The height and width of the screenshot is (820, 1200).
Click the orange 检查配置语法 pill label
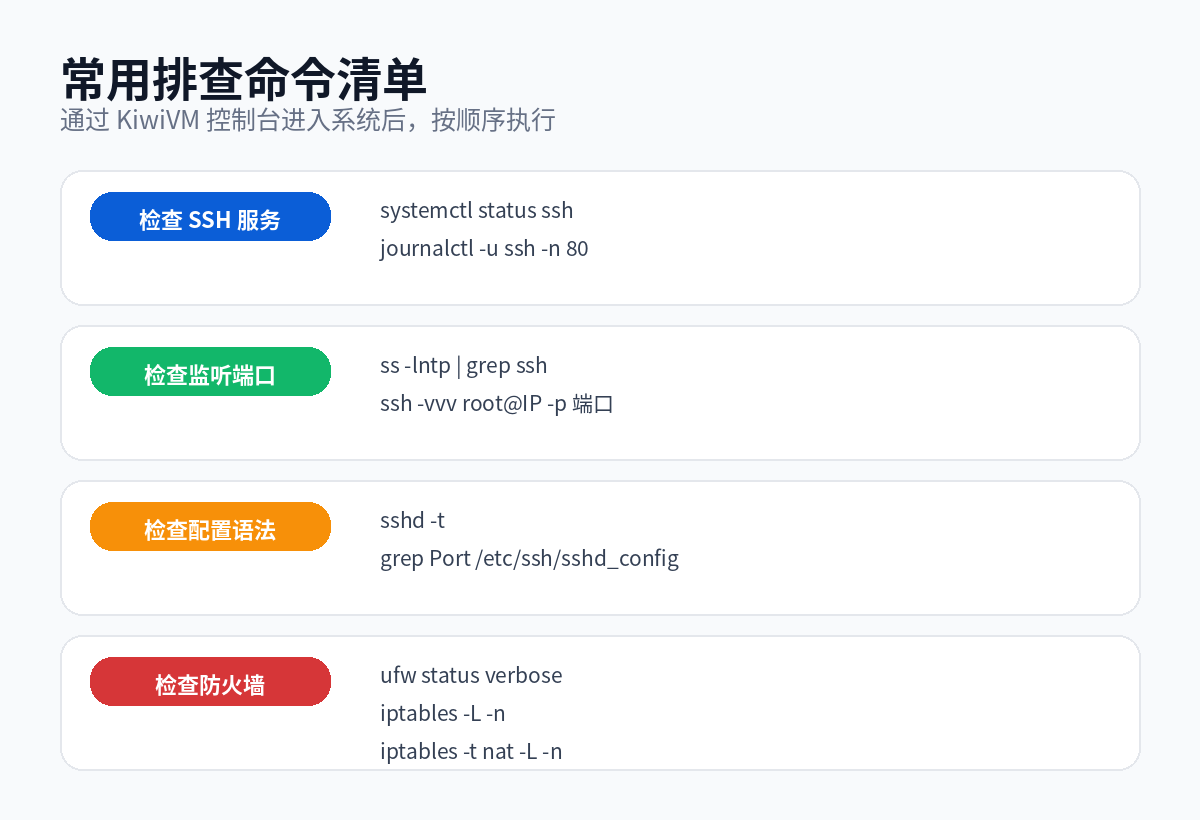tap(210, 527)
